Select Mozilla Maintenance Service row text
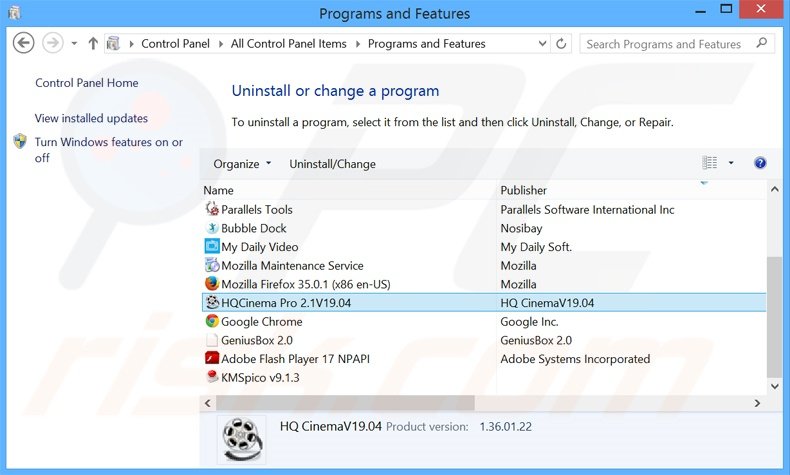The image size is (790, 475). click(292, 265)
